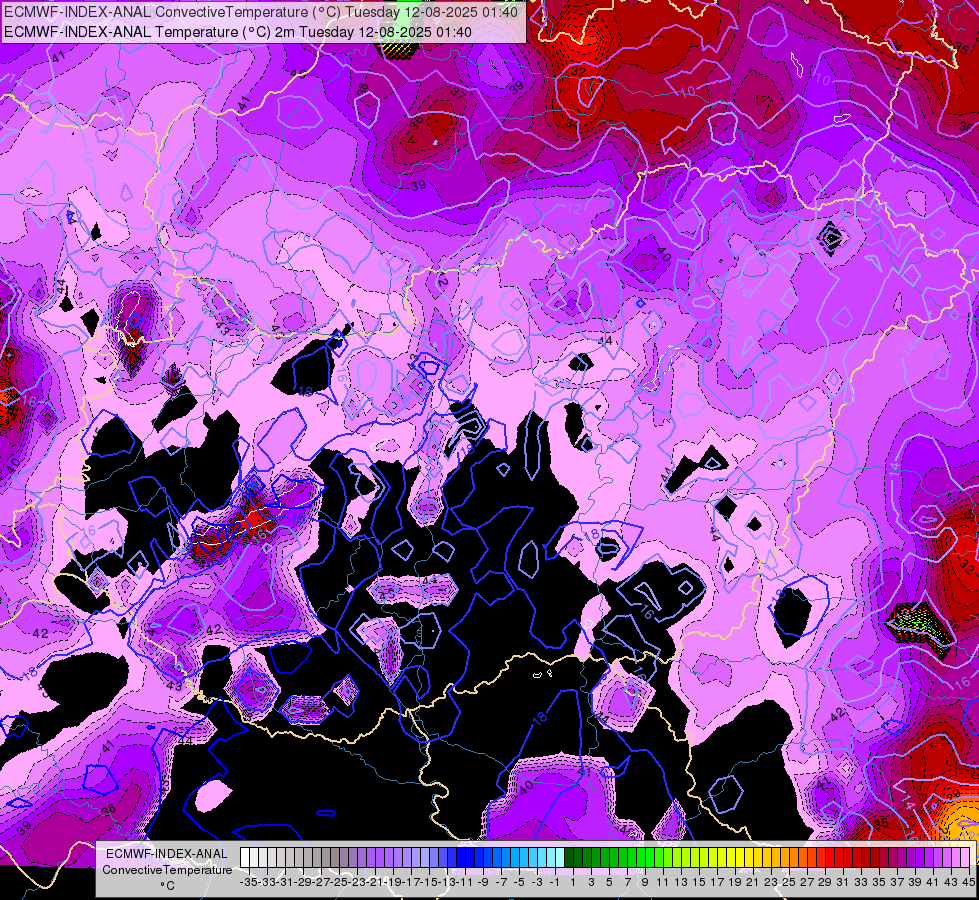This screenshot has height=900, width=979.
Task: Pick the dark green swatch above 1 in legend
Action: coord(569,857)
